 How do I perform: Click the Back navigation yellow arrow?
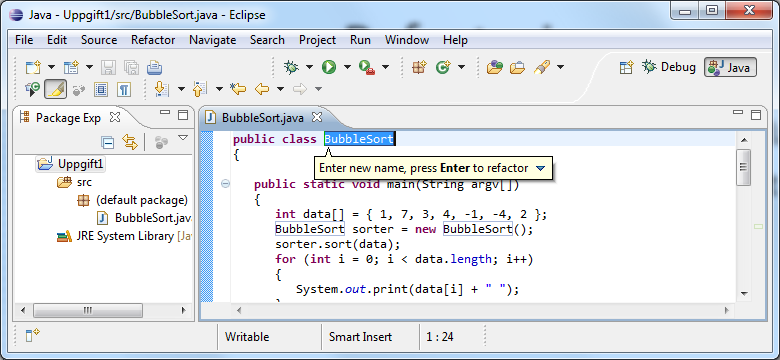262,90
